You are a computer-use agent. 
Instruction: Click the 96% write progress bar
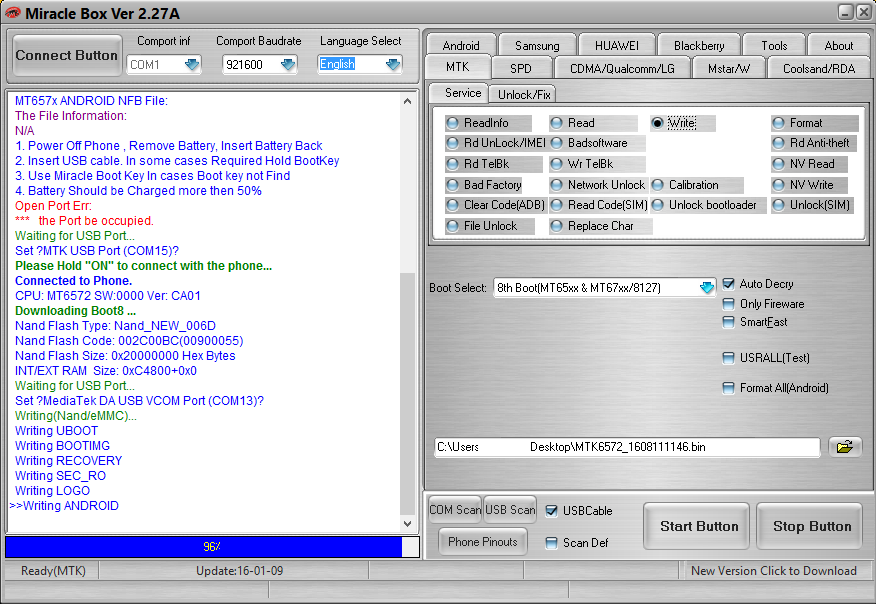[212, 546]
